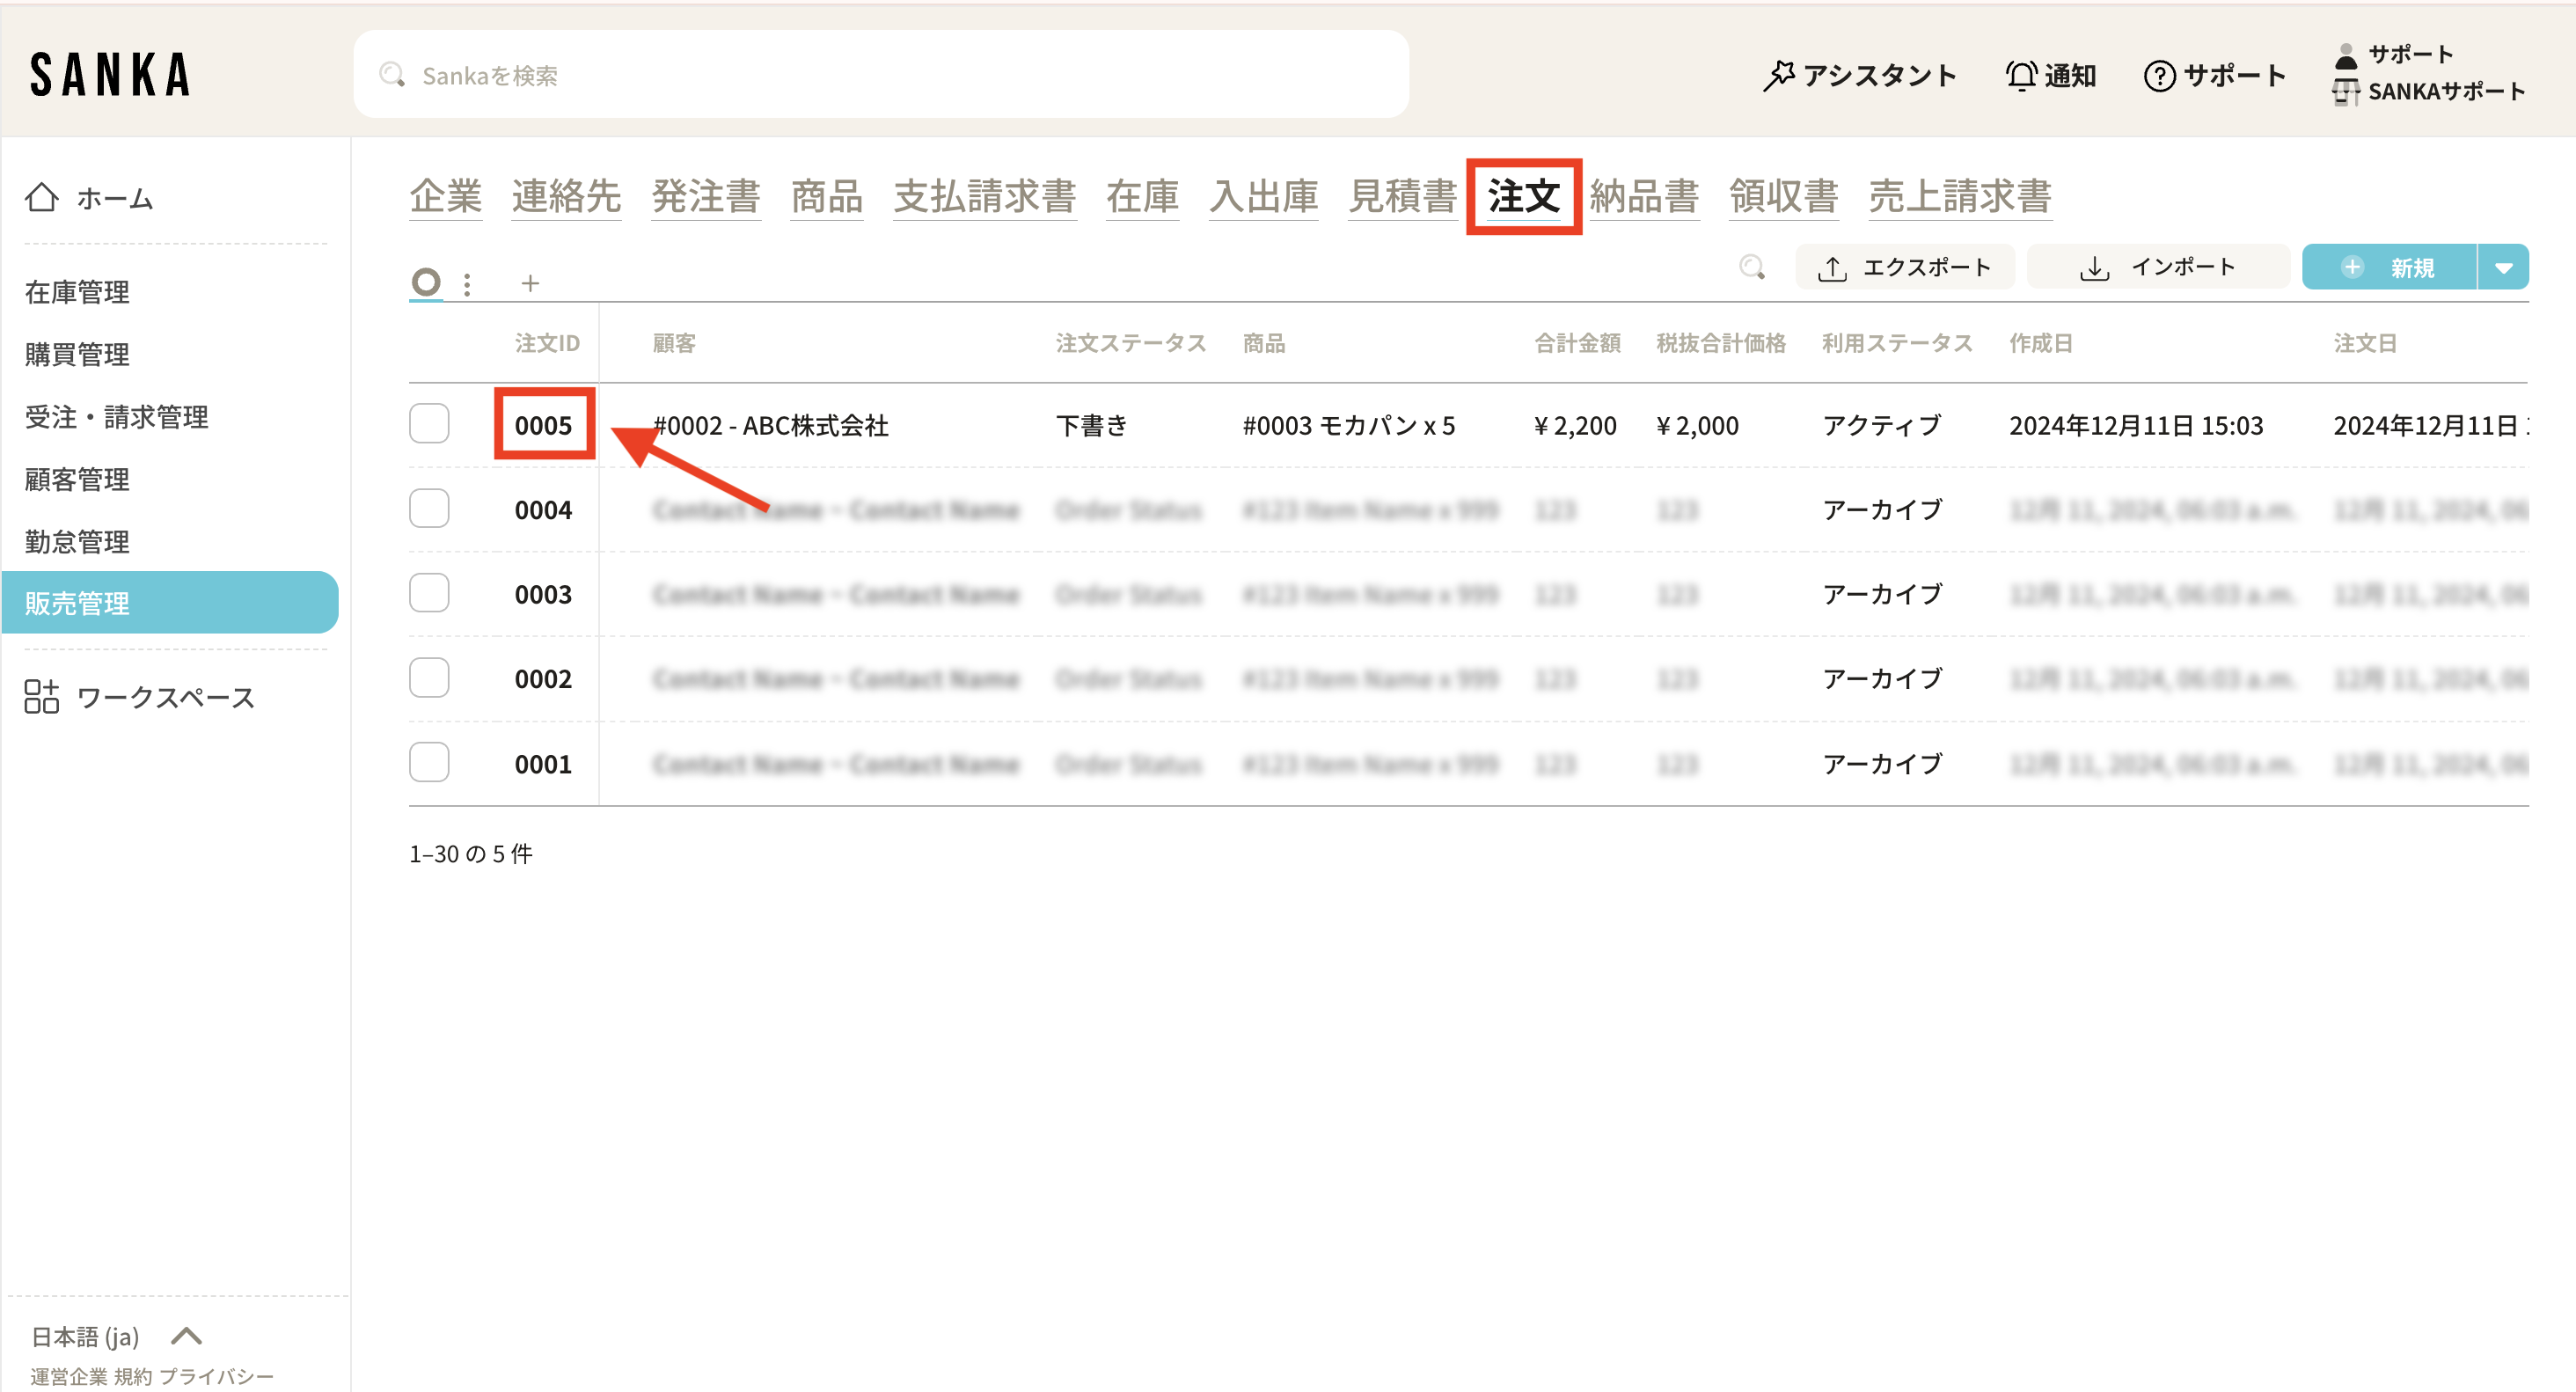Open the Assistant pin icon
2576x1392 pixels.
[x=1778, y=75]
